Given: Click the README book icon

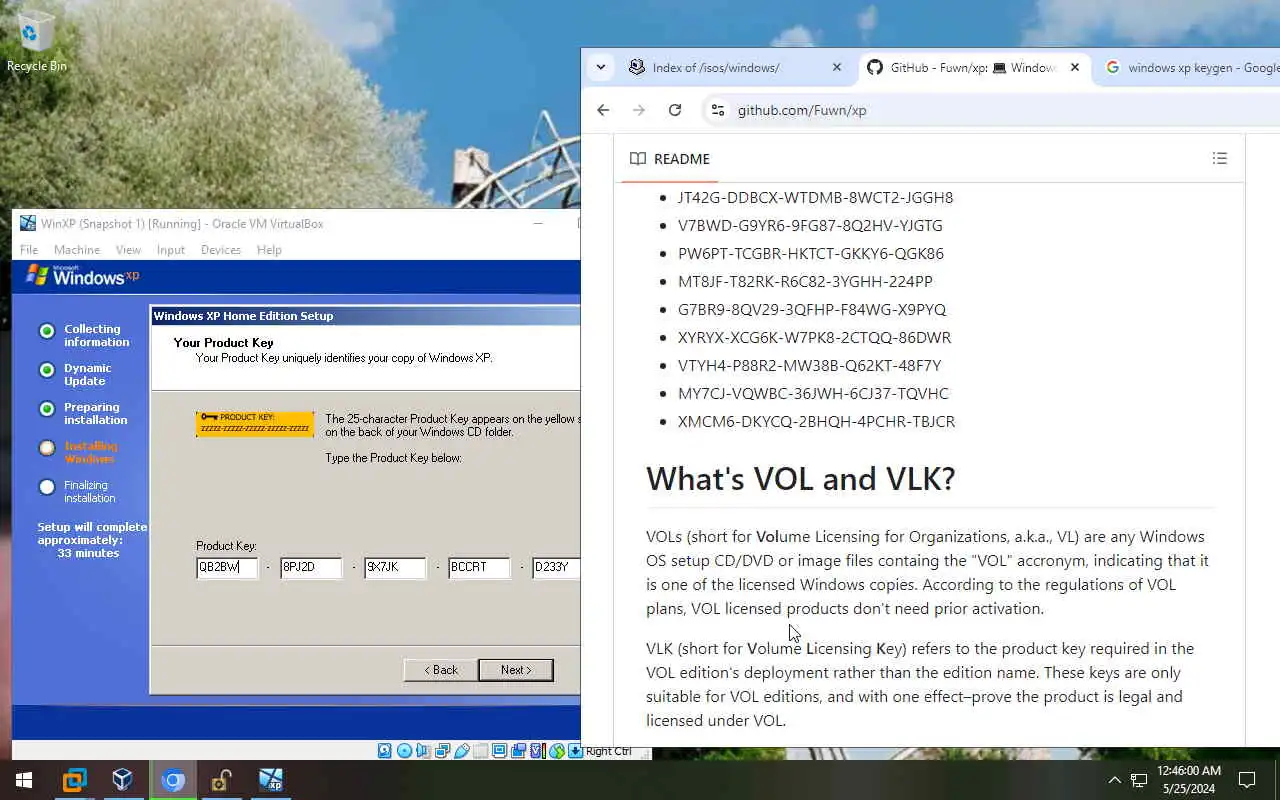Looking at the screenshot, I should [638, 159].
